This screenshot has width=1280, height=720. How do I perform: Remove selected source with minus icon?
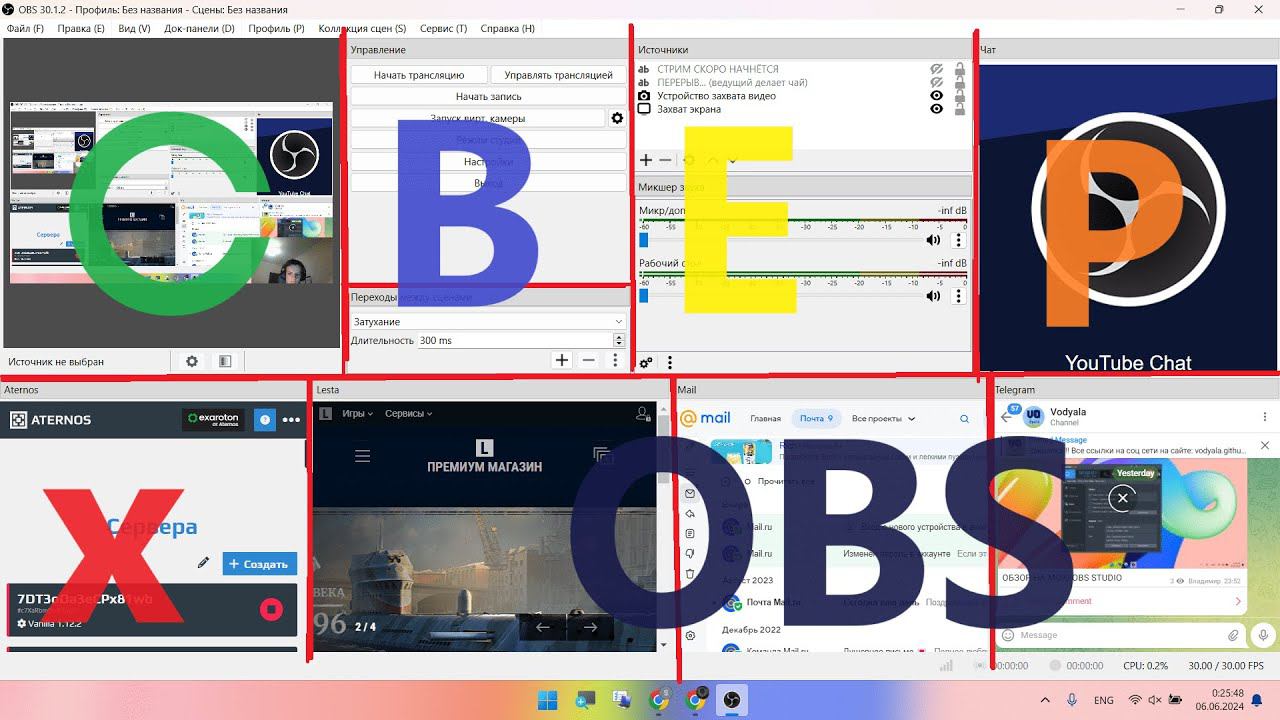665,160
